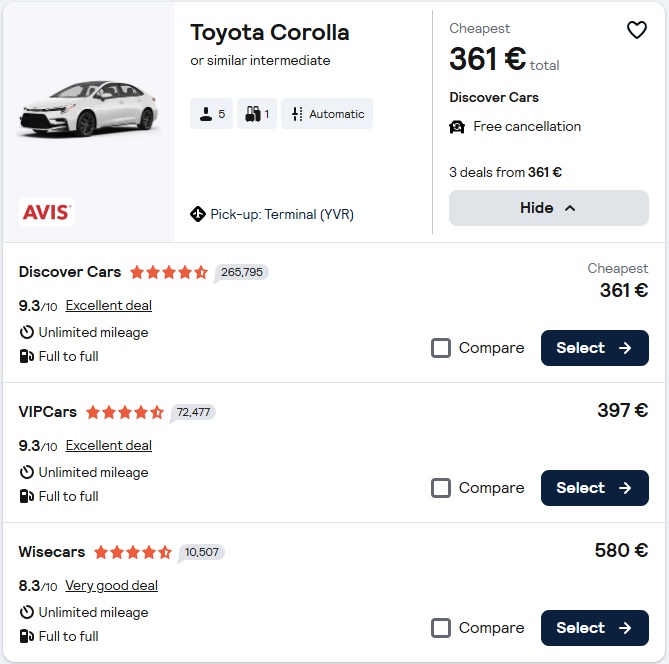Save Toyota Corolla with the heart icon

click(x=637, y=30)
